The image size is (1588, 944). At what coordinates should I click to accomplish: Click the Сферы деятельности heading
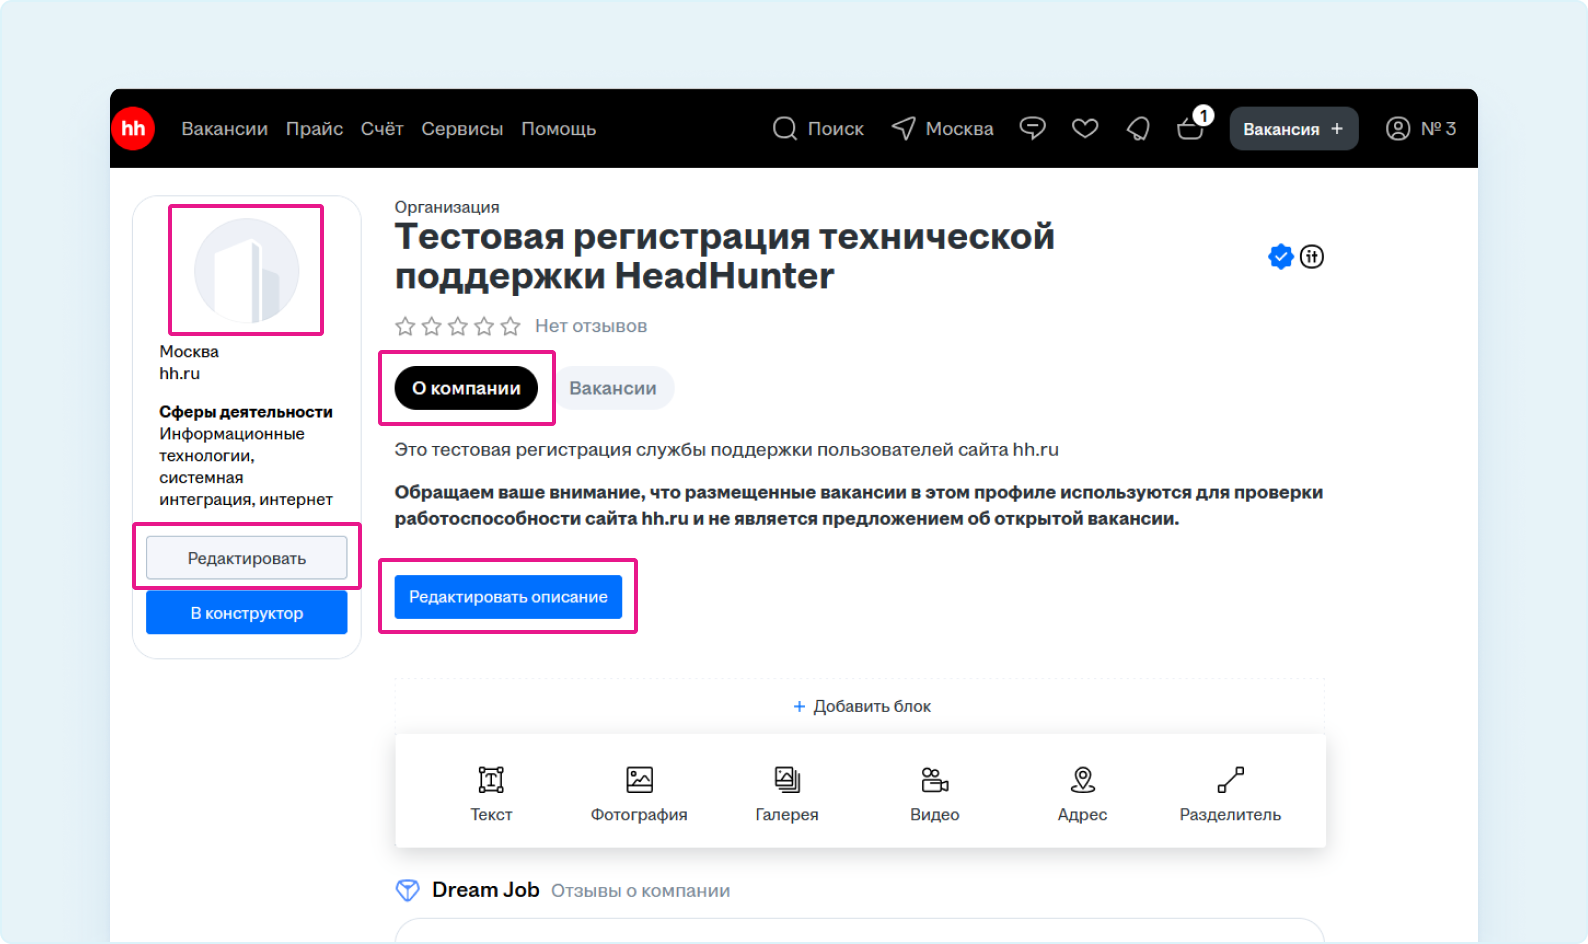[246, 412]
